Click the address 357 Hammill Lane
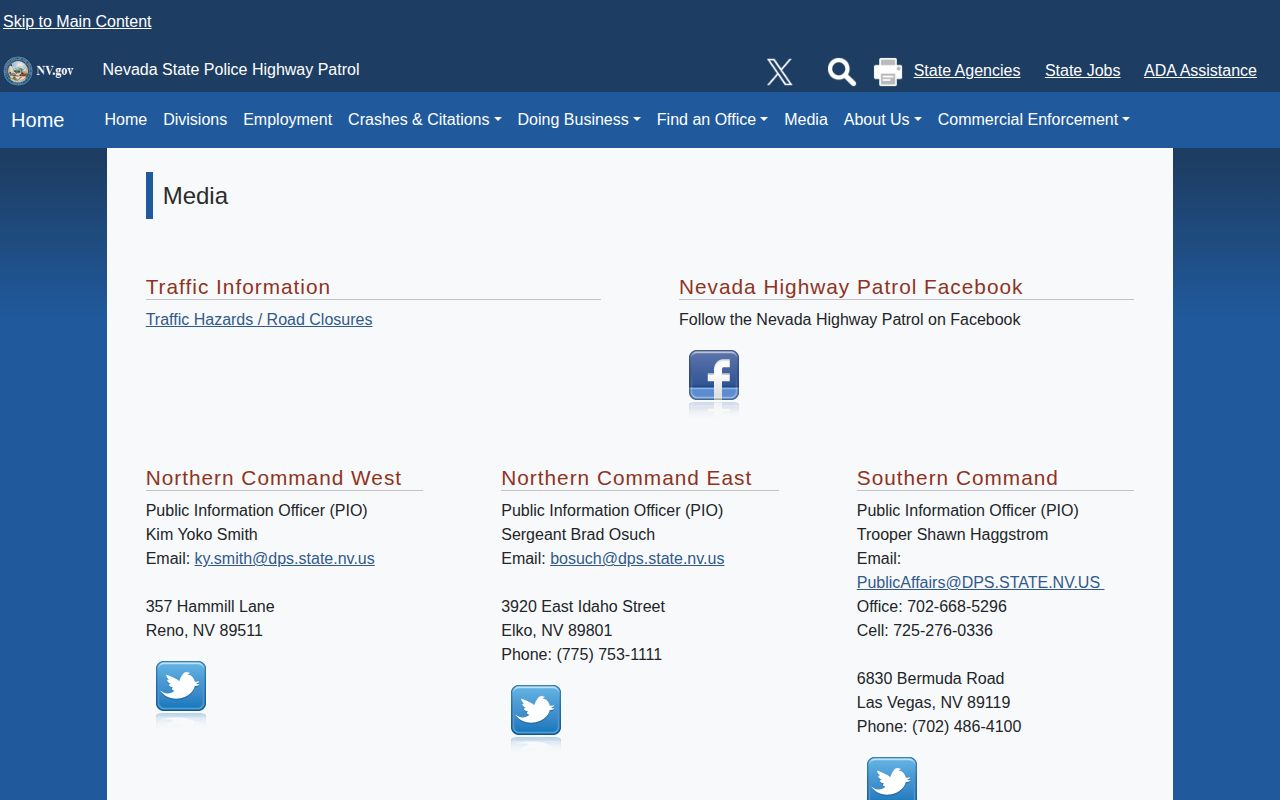The image size is (1280, 800). (x=210, y=606)
